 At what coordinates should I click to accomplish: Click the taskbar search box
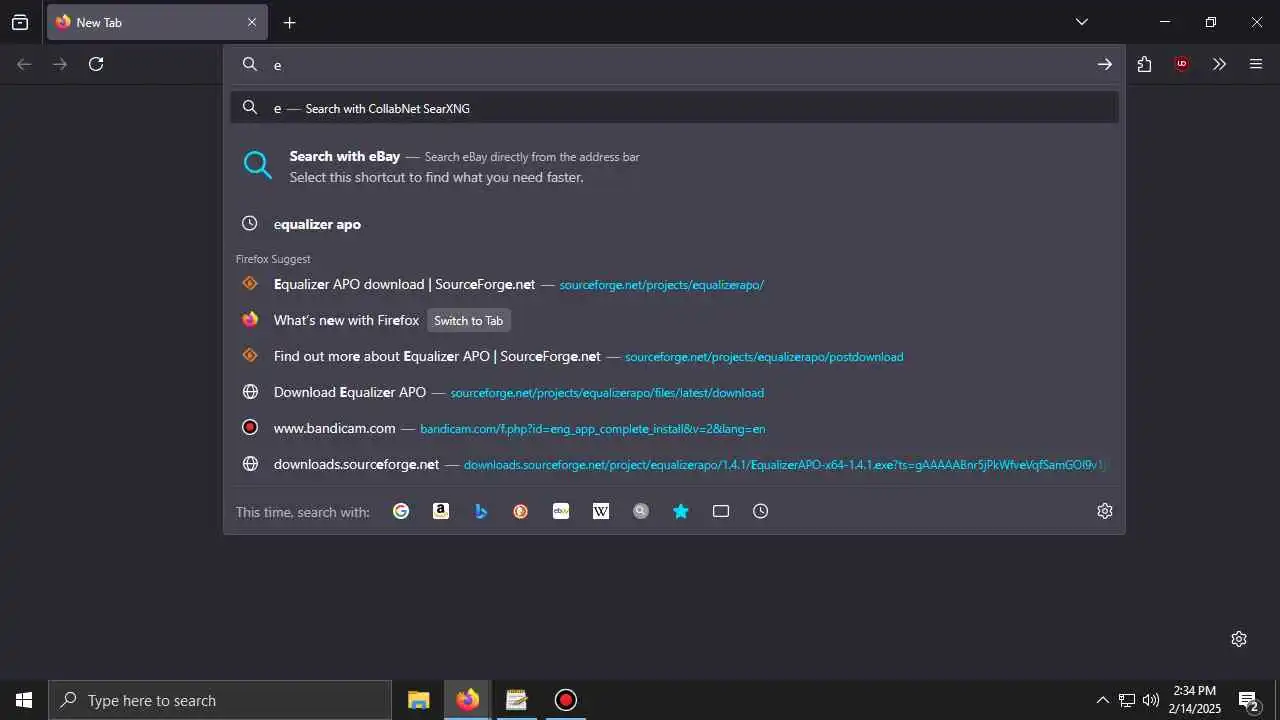(x=220, y=700)
